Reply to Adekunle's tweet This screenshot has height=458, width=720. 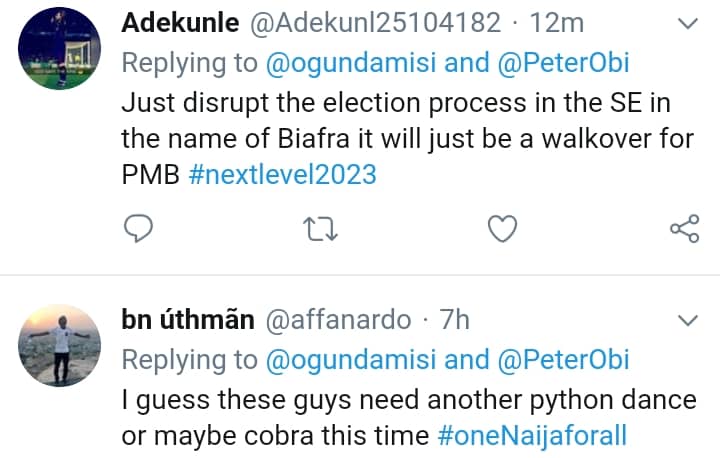136,229
